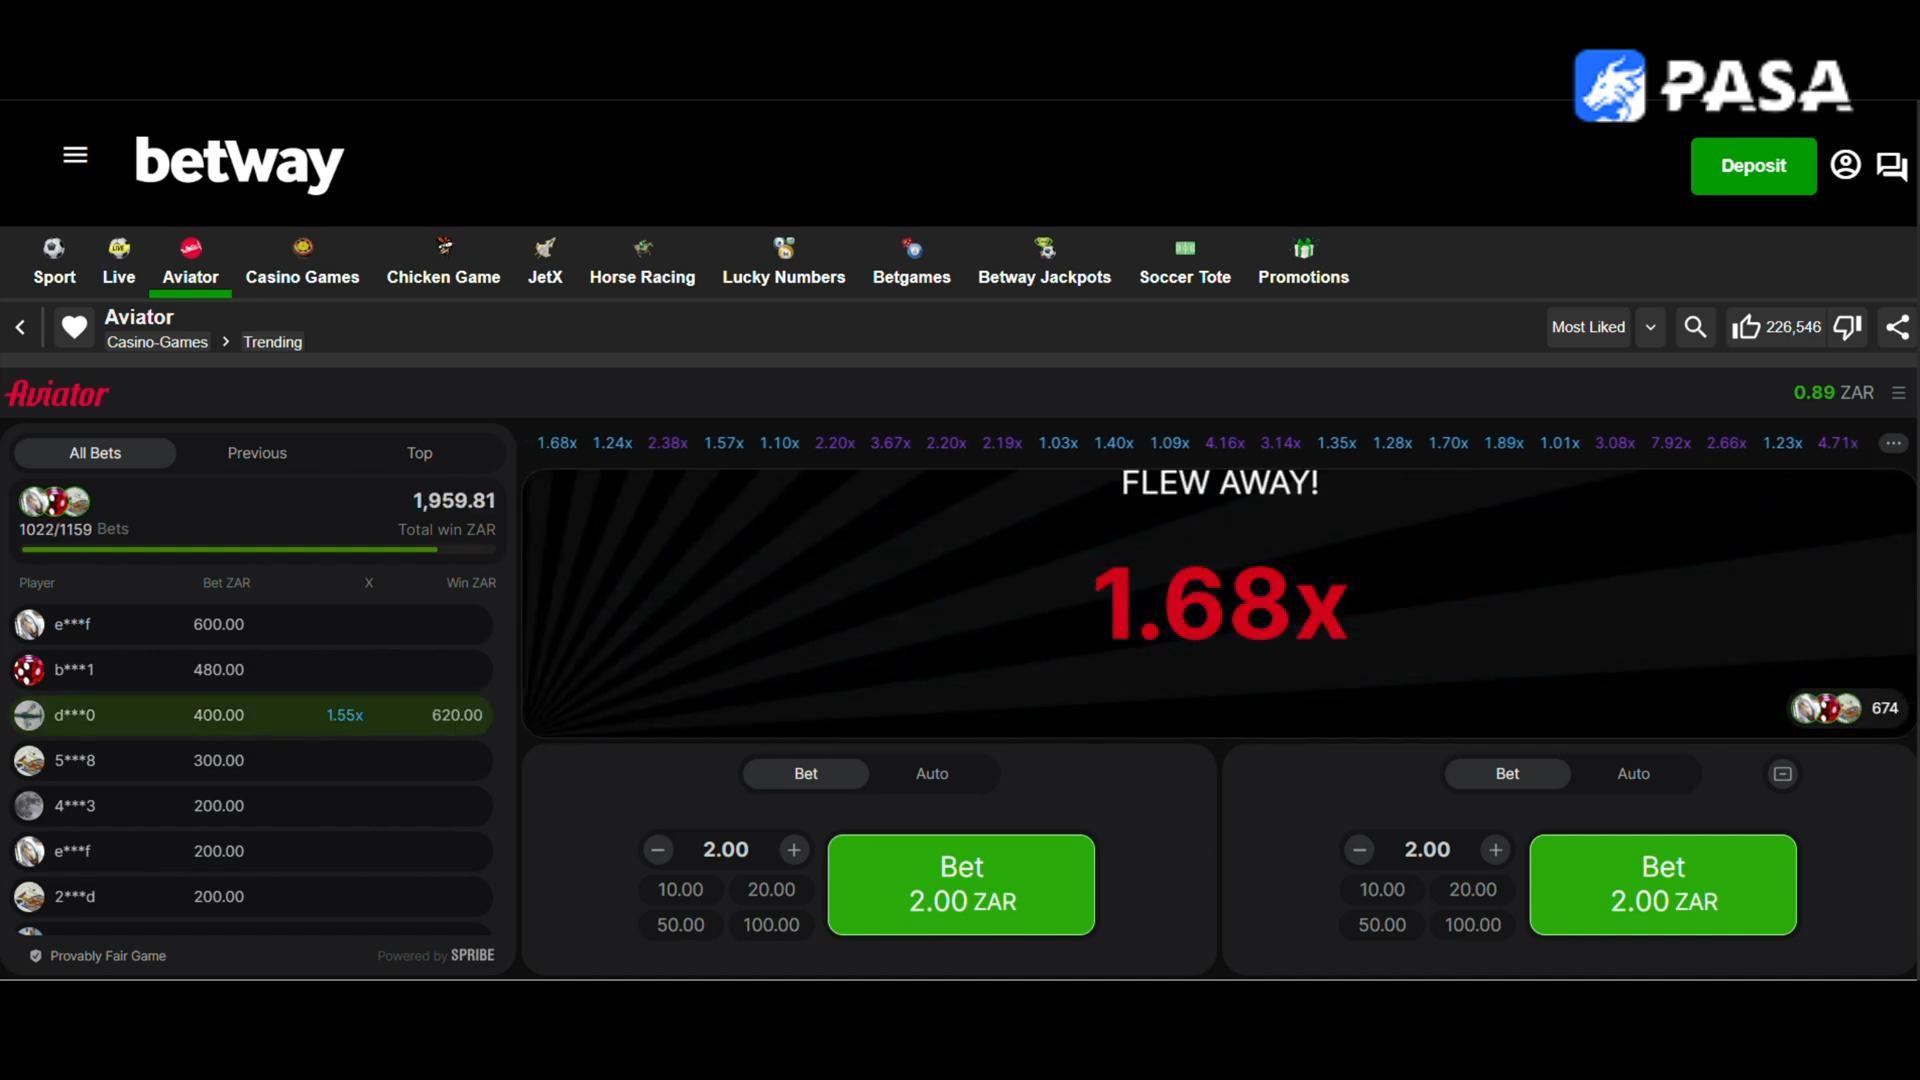1920x1080 pixels.
Task: Open Betway Jackpots section
Action: (1044, 263)
